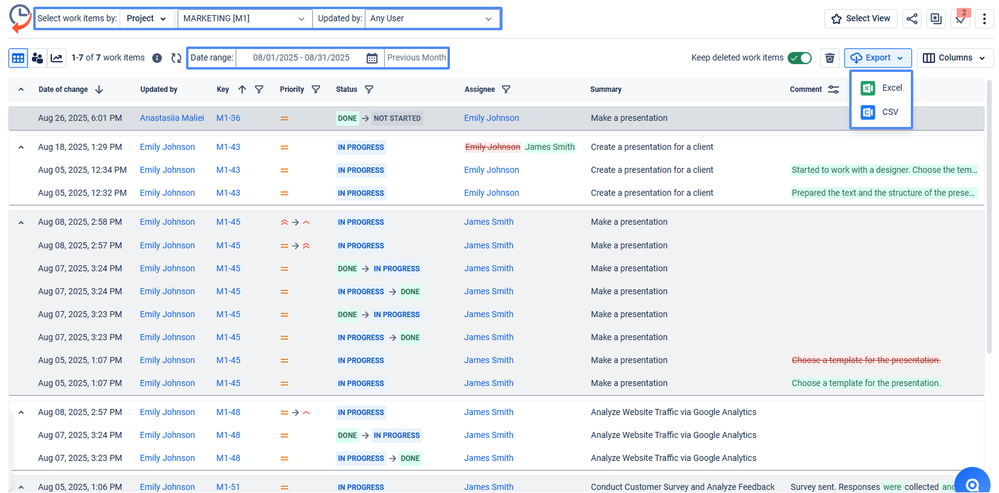Image resolution: width=999 pixels, height=493 pixels.
Task: Open the comment column settings icon
Action: tap(833, 90)
